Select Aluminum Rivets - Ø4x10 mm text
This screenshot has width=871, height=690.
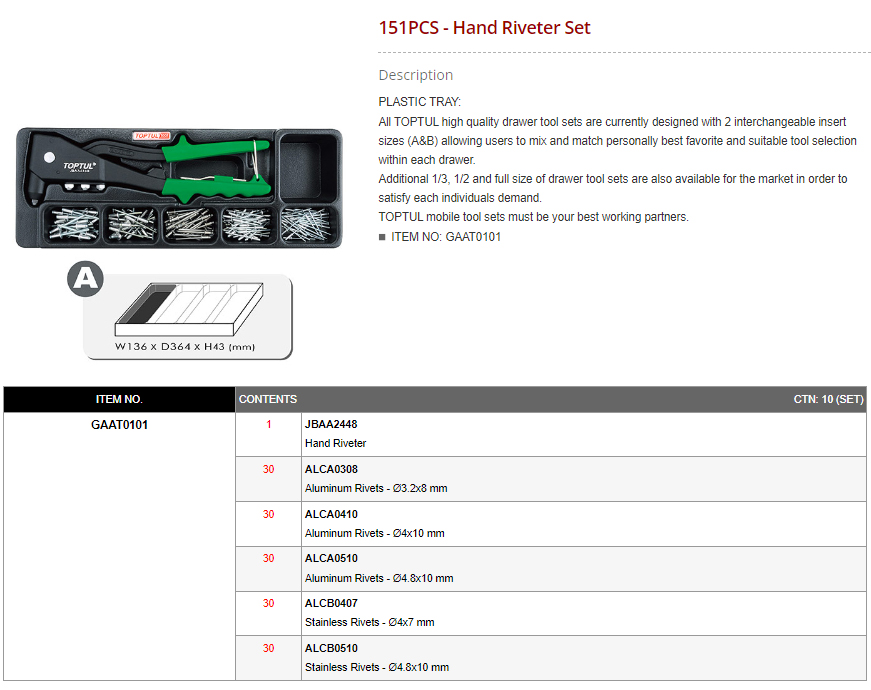374,533
